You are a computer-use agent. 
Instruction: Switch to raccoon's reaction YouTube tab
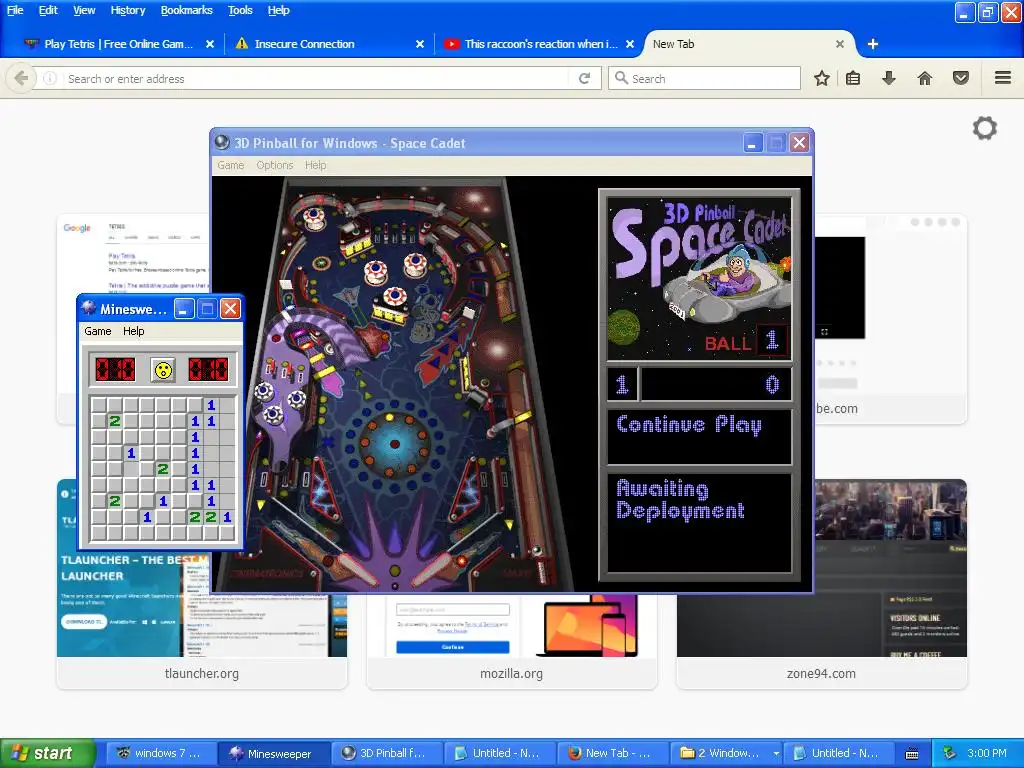point(539,44)
